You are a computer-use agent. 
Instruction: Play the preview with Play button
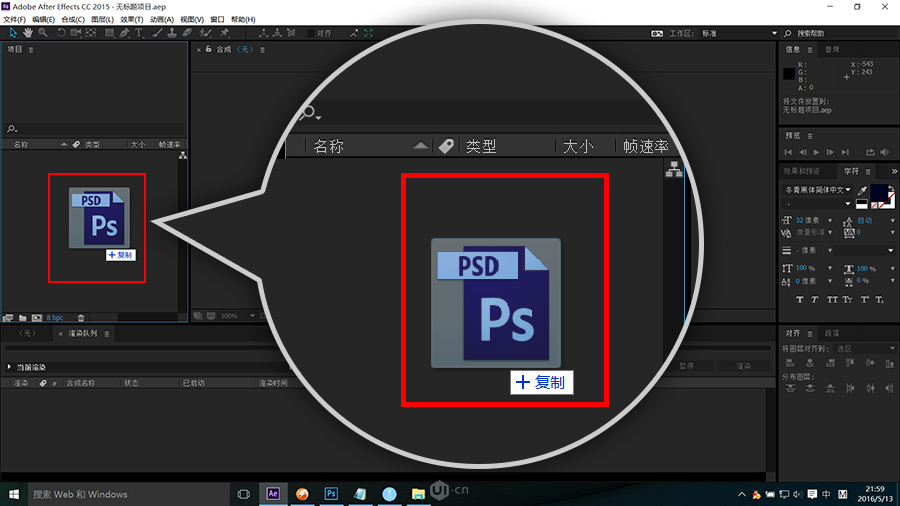tap(816, 152)
